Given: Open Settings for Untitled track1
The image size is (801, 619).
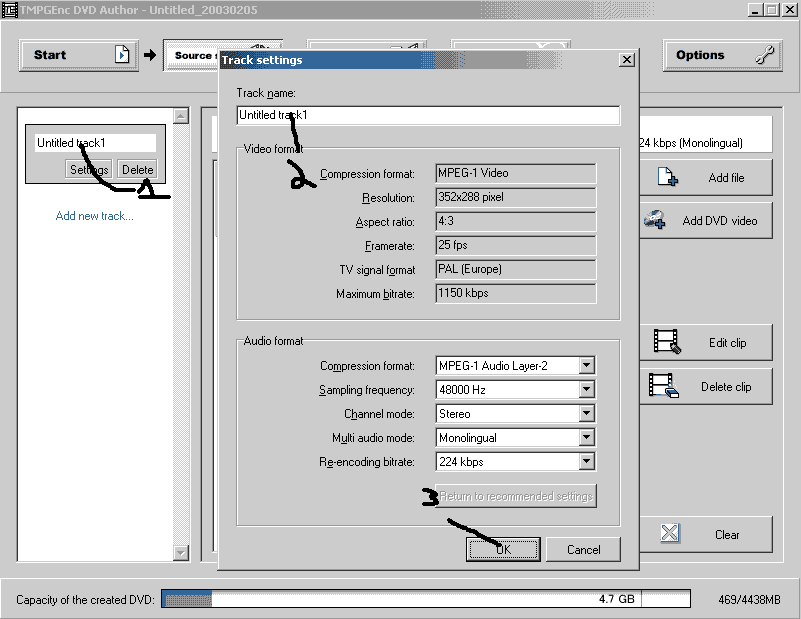Looking at the screenshot, I should click(88, 169).
